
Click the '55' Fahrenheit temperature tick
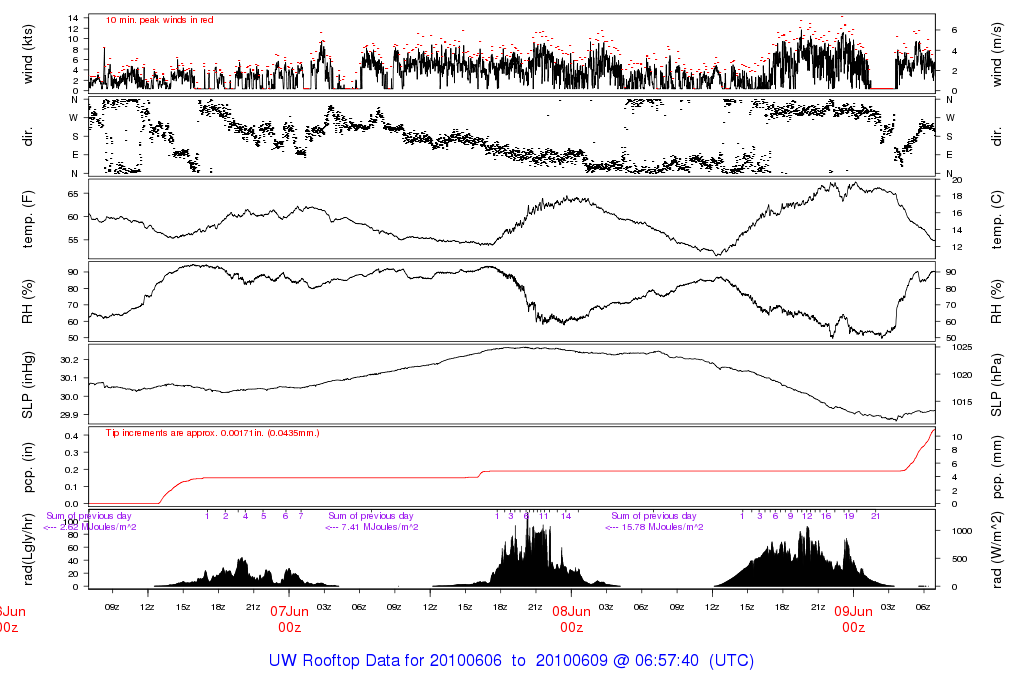click(73, 240)
